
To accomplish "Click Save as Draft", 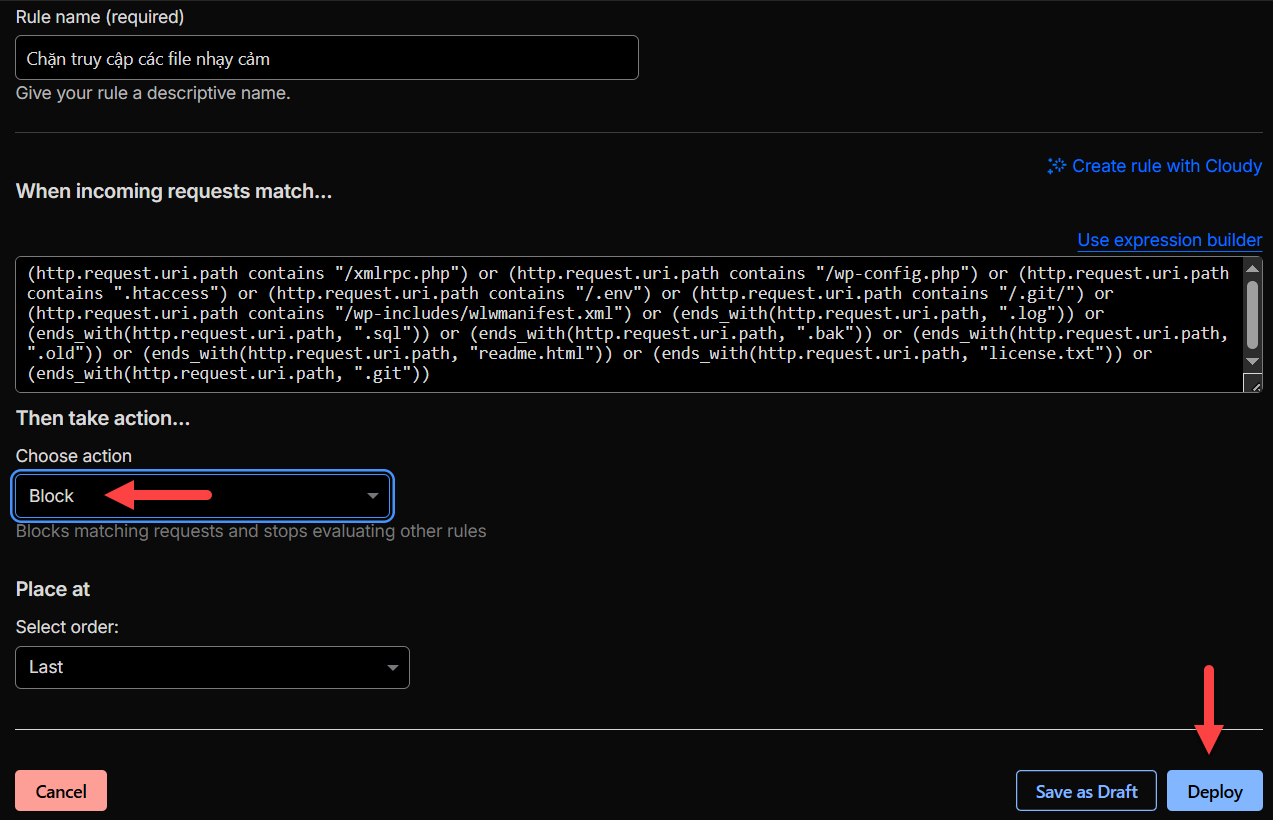I will [1086, 791].
